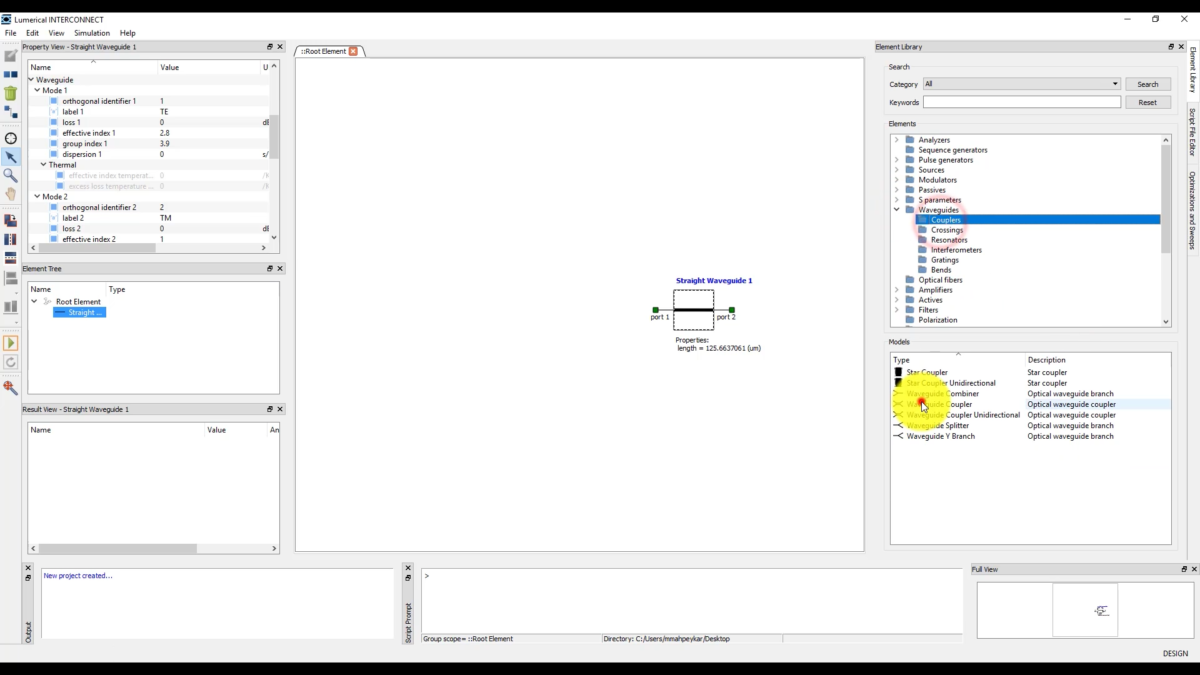
Task: Click the green play Run simulation icon
Action: click(x=11, y=343)
